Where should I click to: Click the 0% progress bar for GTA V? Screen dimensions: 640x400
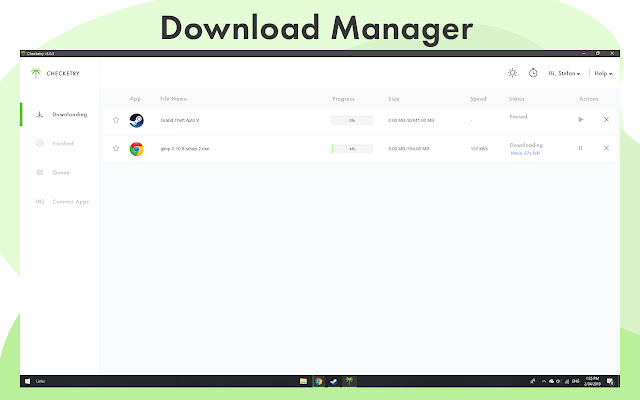click(352, 120)
